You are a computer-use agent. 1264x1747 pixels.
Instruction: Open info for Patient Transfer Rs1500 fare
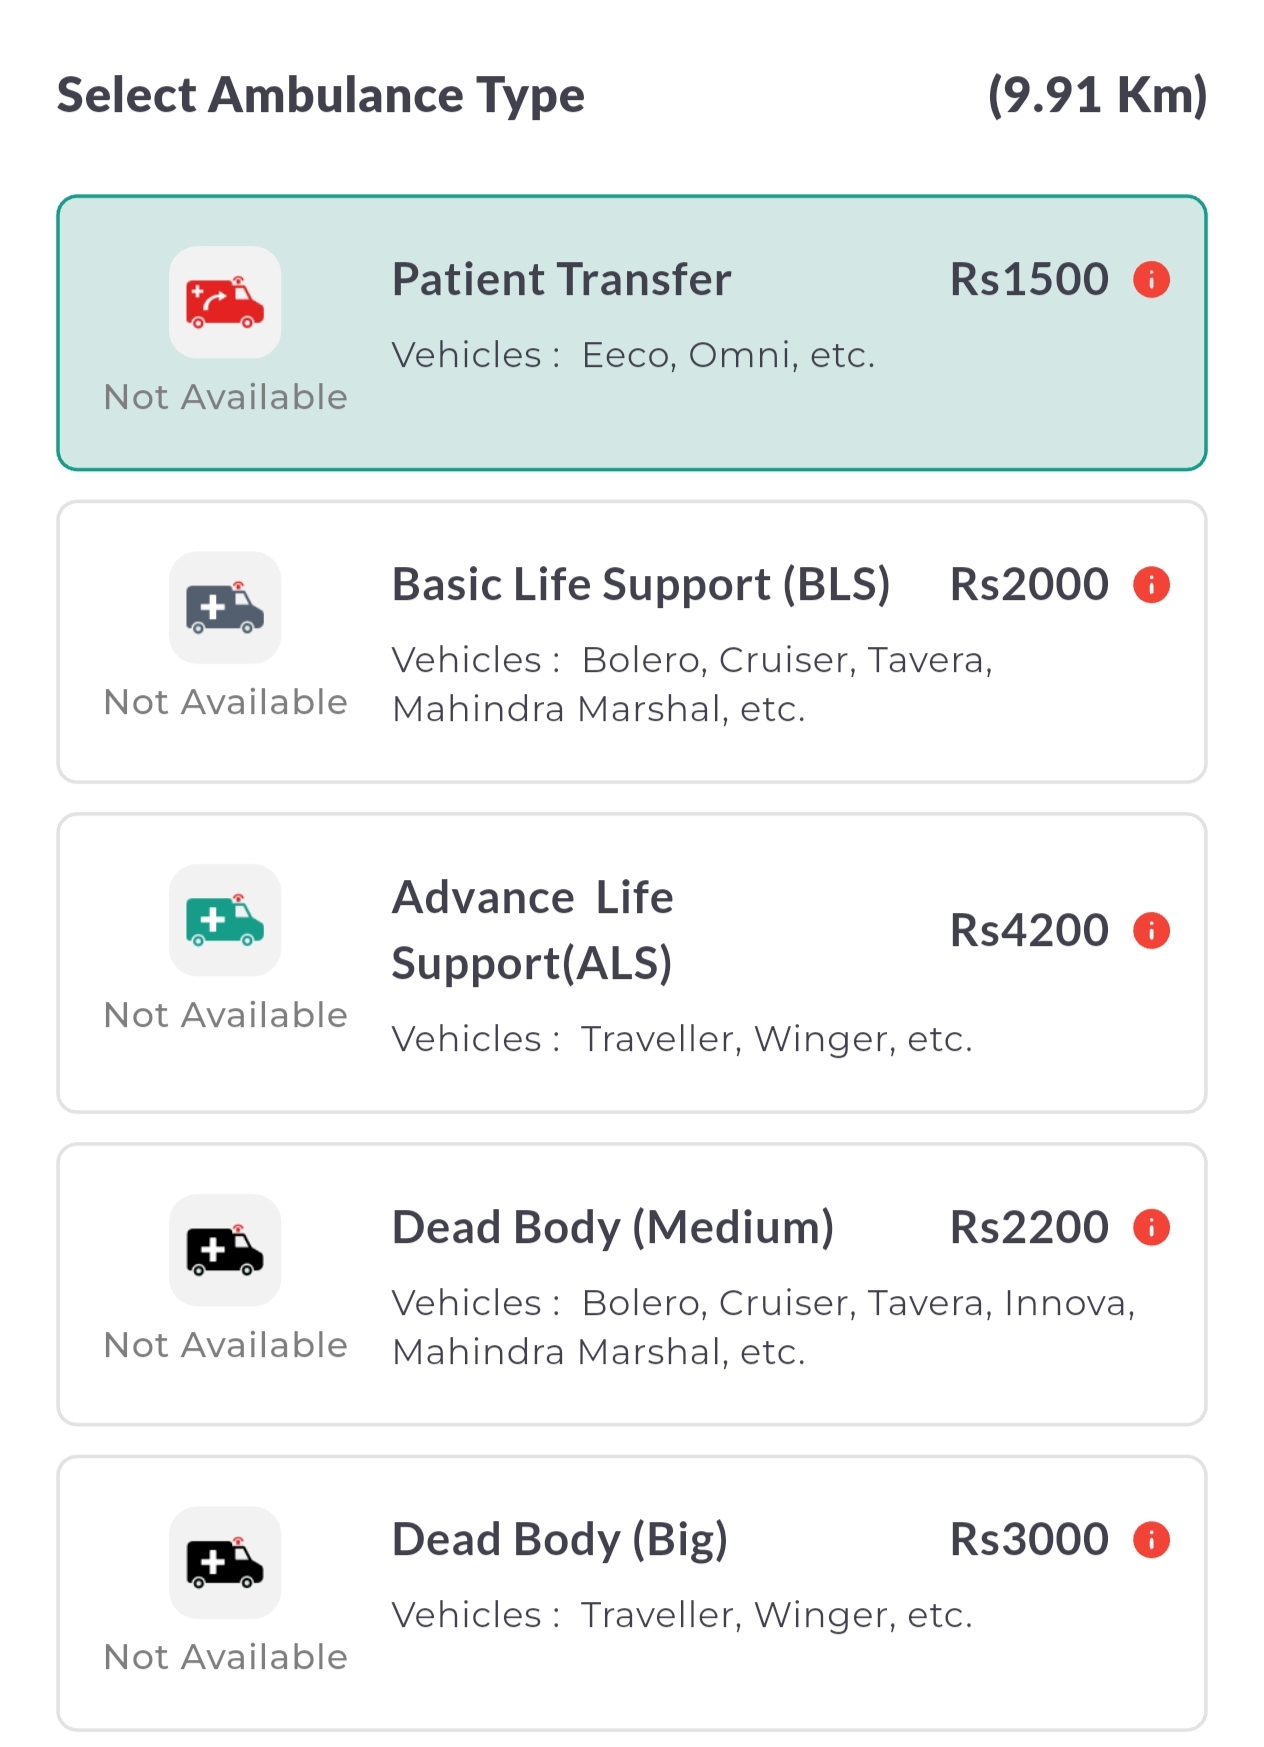point(1151,279)
